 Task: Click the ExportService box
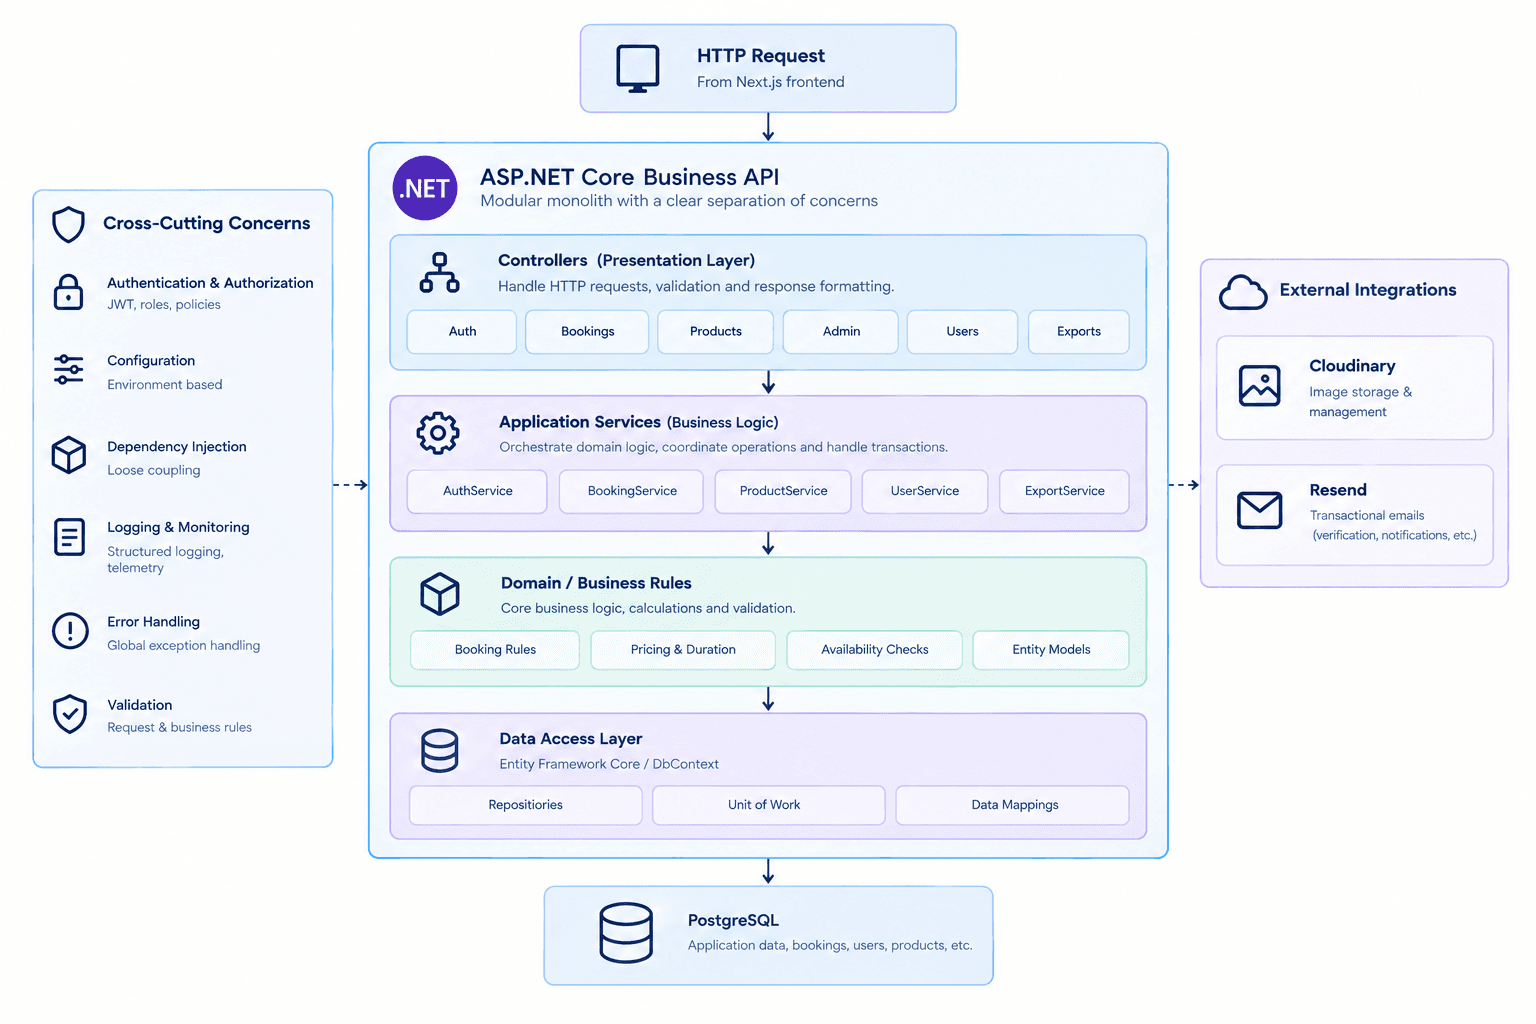1064,492
